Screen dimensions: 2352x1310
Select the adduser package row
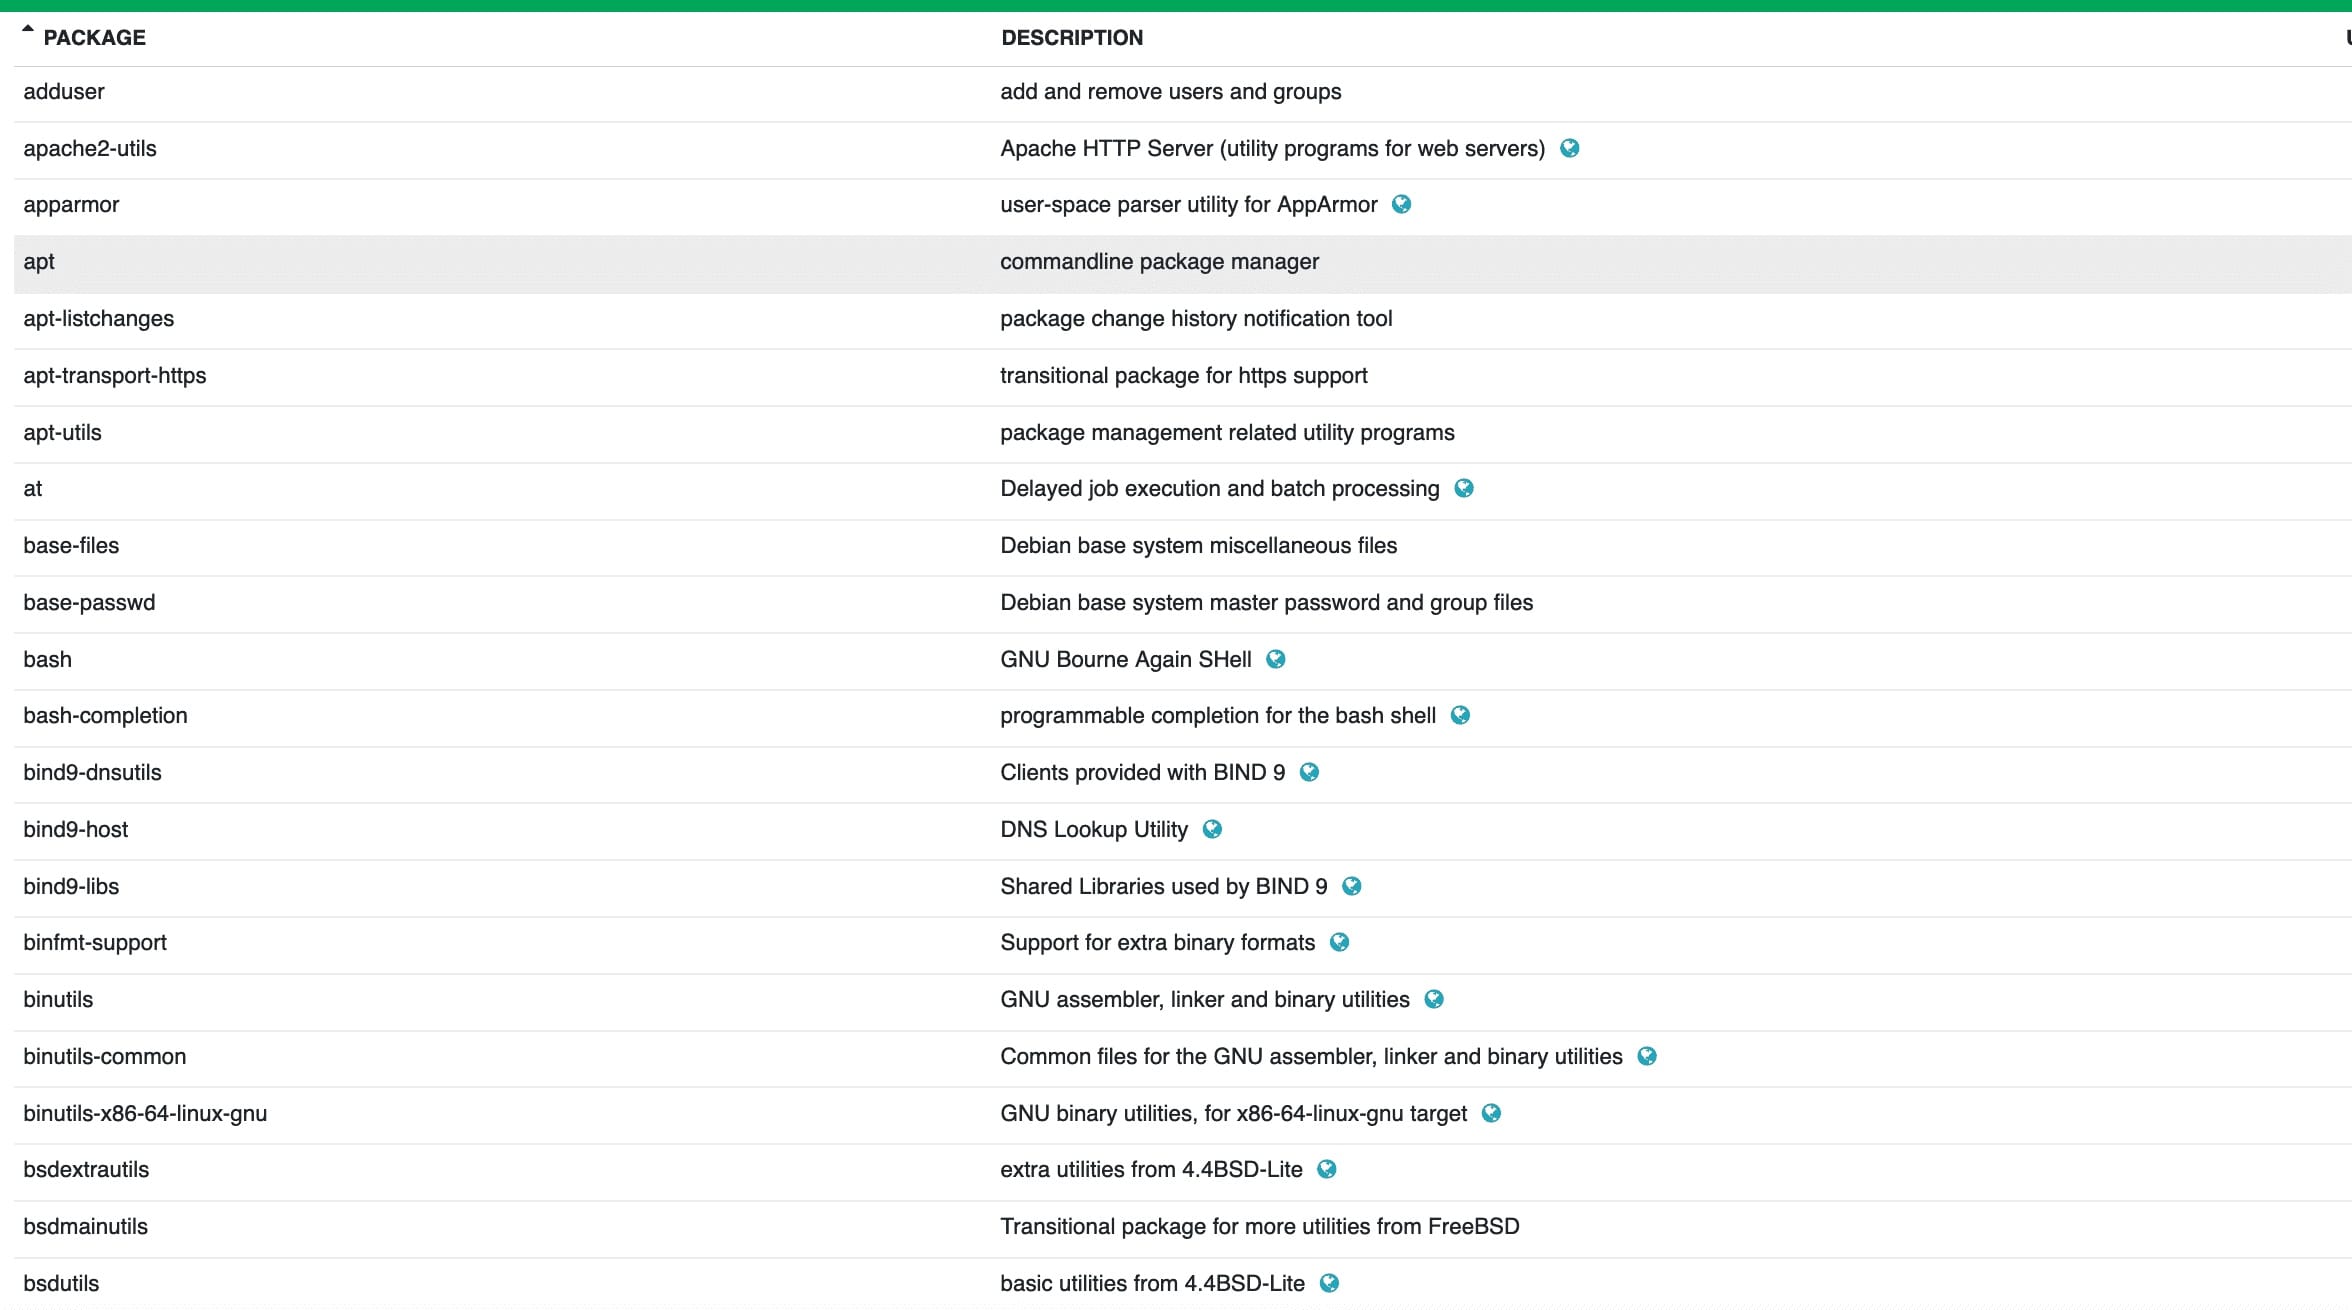coord(1182,94)
